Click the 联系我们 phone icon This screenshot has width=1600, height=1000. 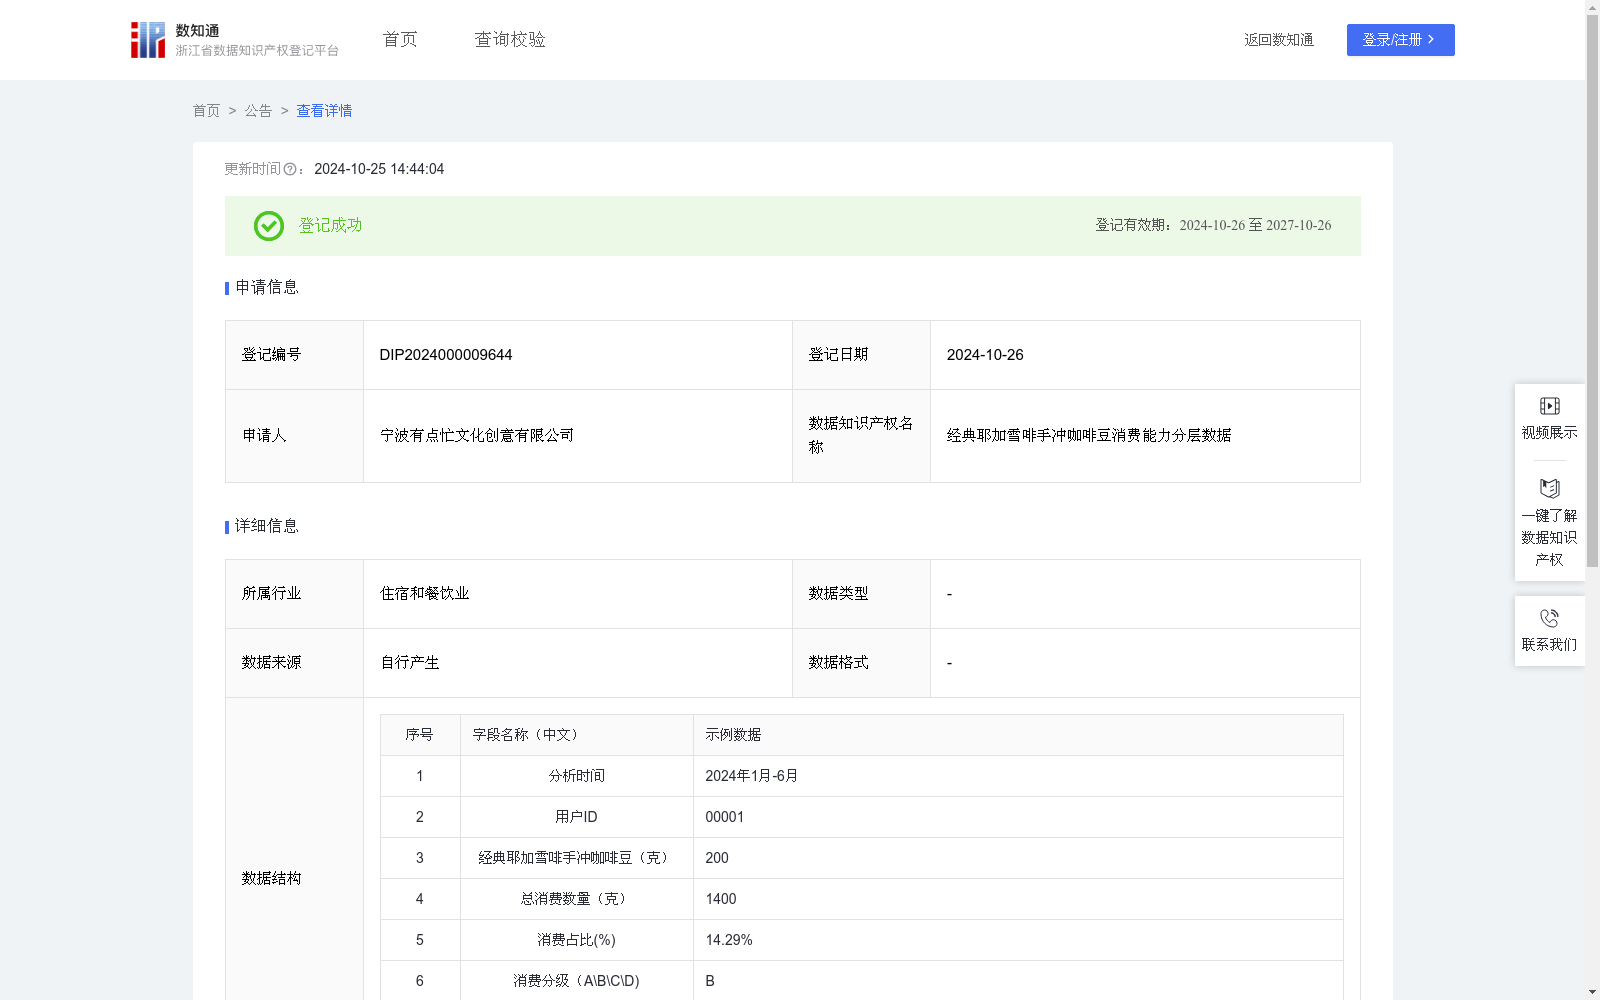coord(1550,618)
